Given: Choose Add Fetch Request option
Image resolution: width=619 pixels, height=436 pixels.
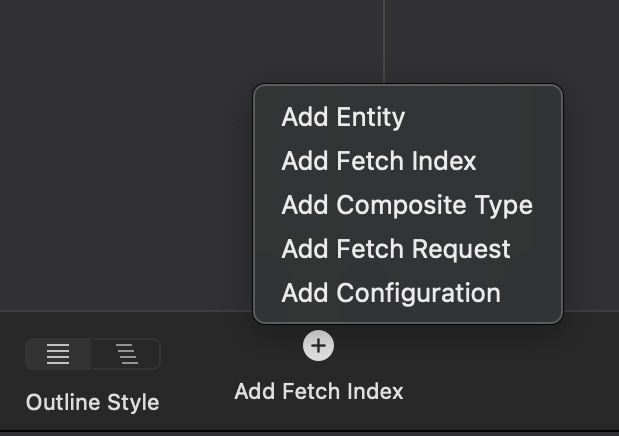Looking at the screenshot, I should pyautogui.click(x=408, y=249).
